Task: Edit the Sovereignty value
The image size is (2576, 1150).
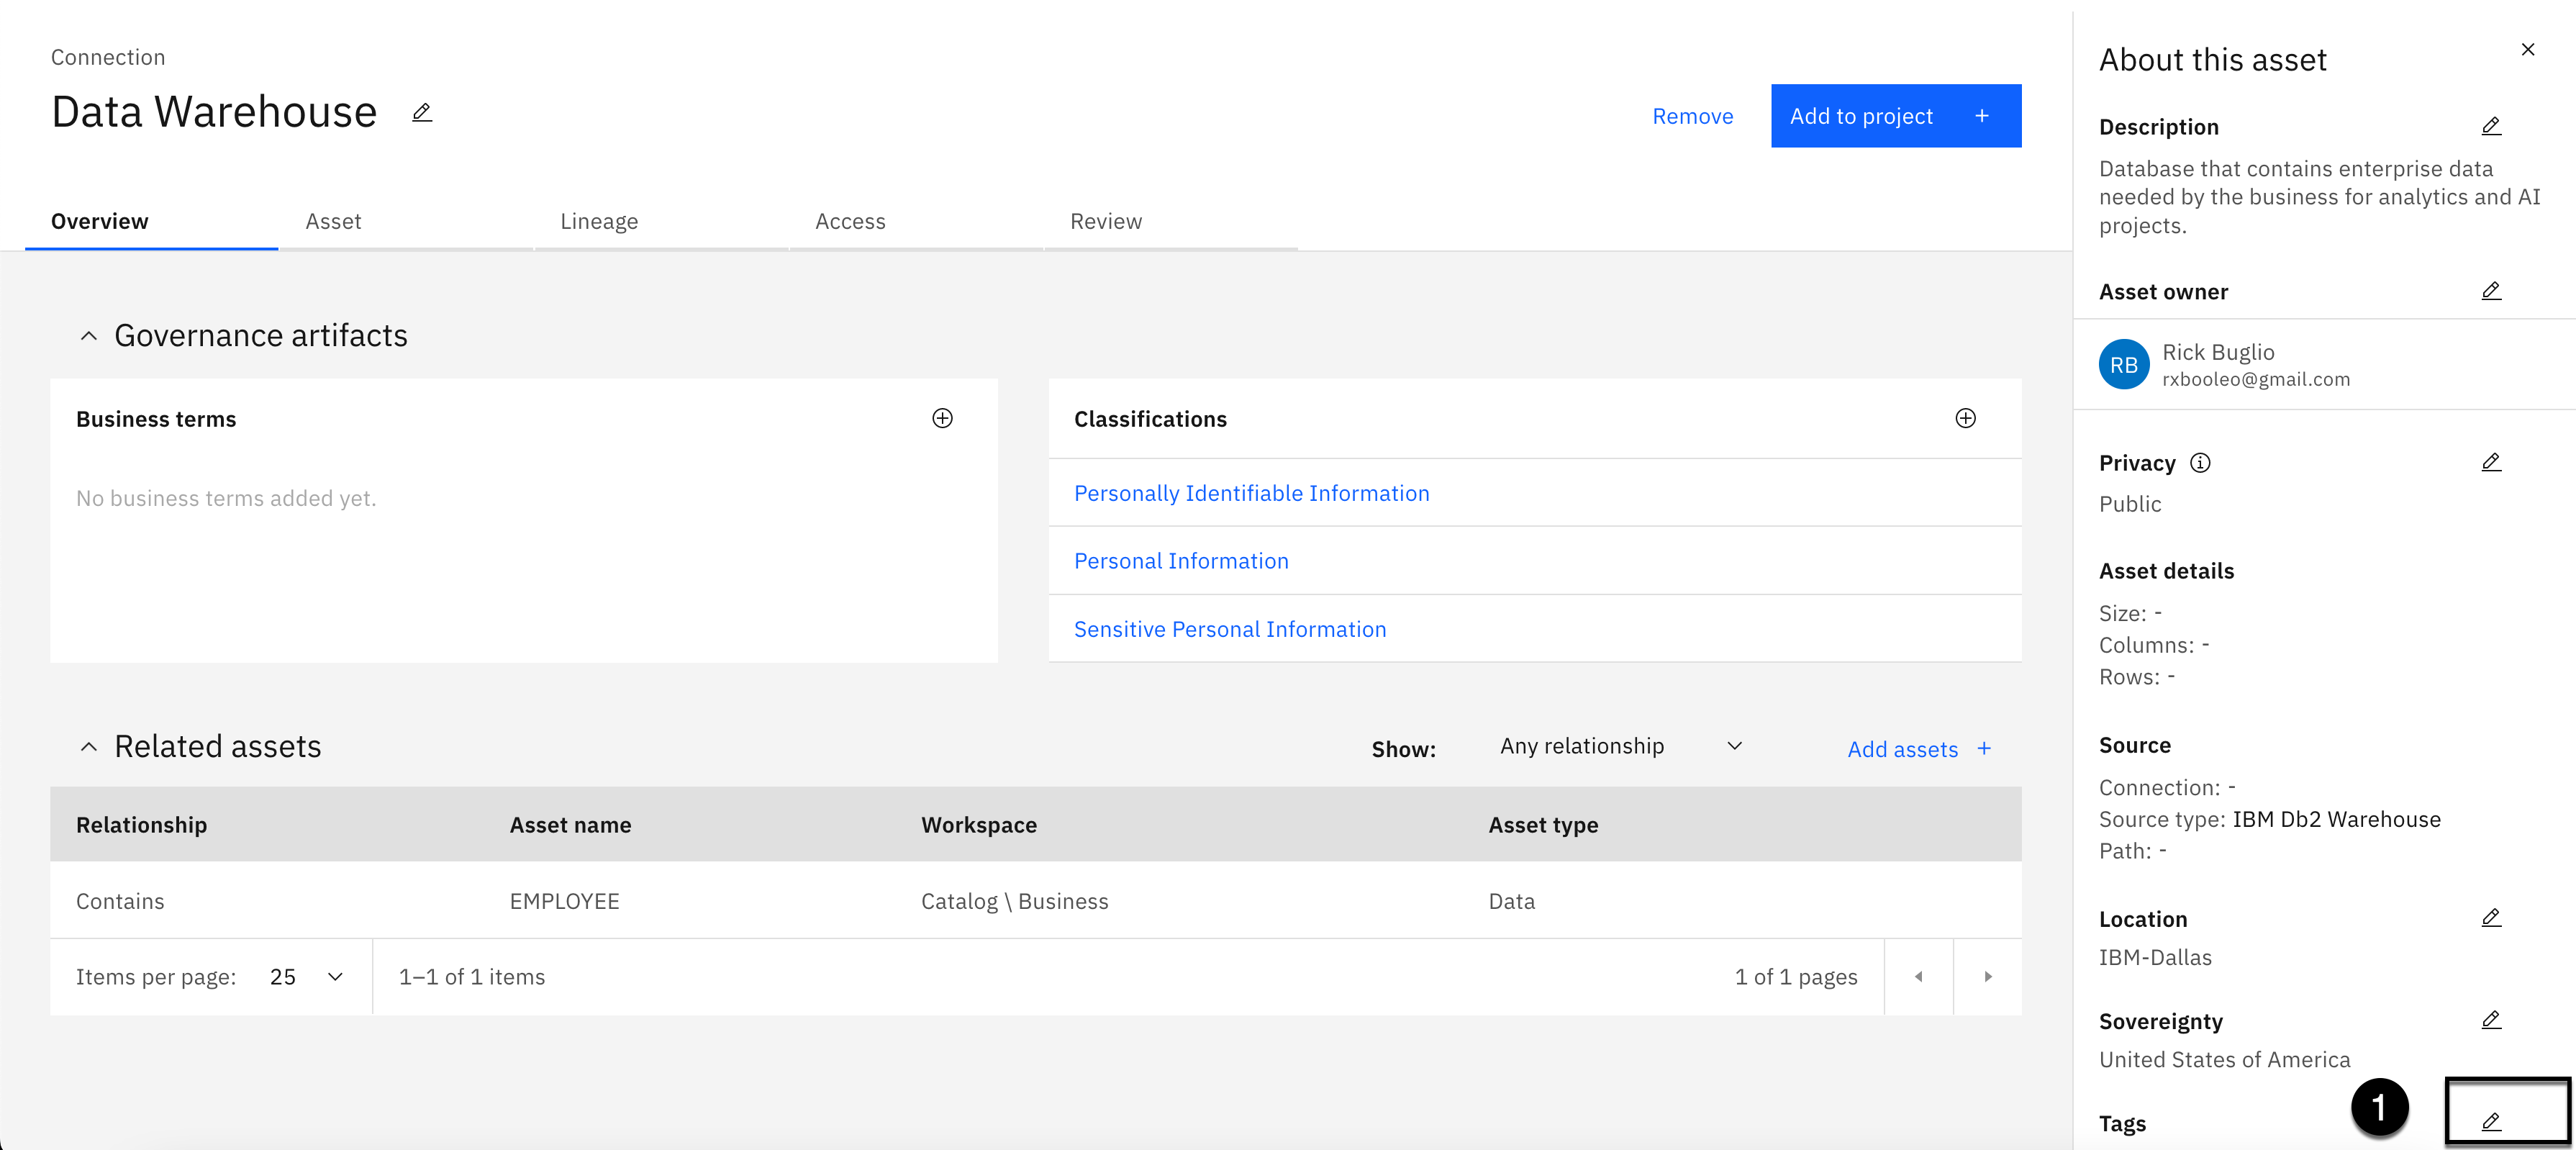Action: pyautogui.click(x=2490, y=1020)
